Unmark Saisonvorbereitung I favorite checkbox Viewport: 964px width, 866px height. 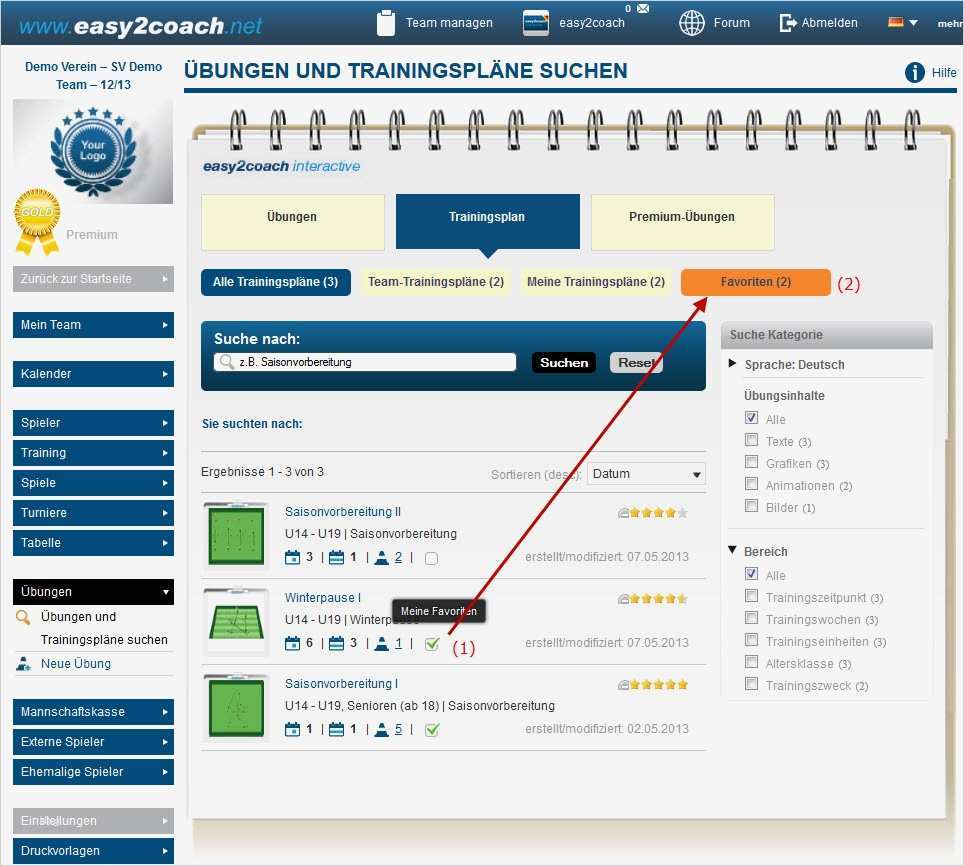pos(432,730)
